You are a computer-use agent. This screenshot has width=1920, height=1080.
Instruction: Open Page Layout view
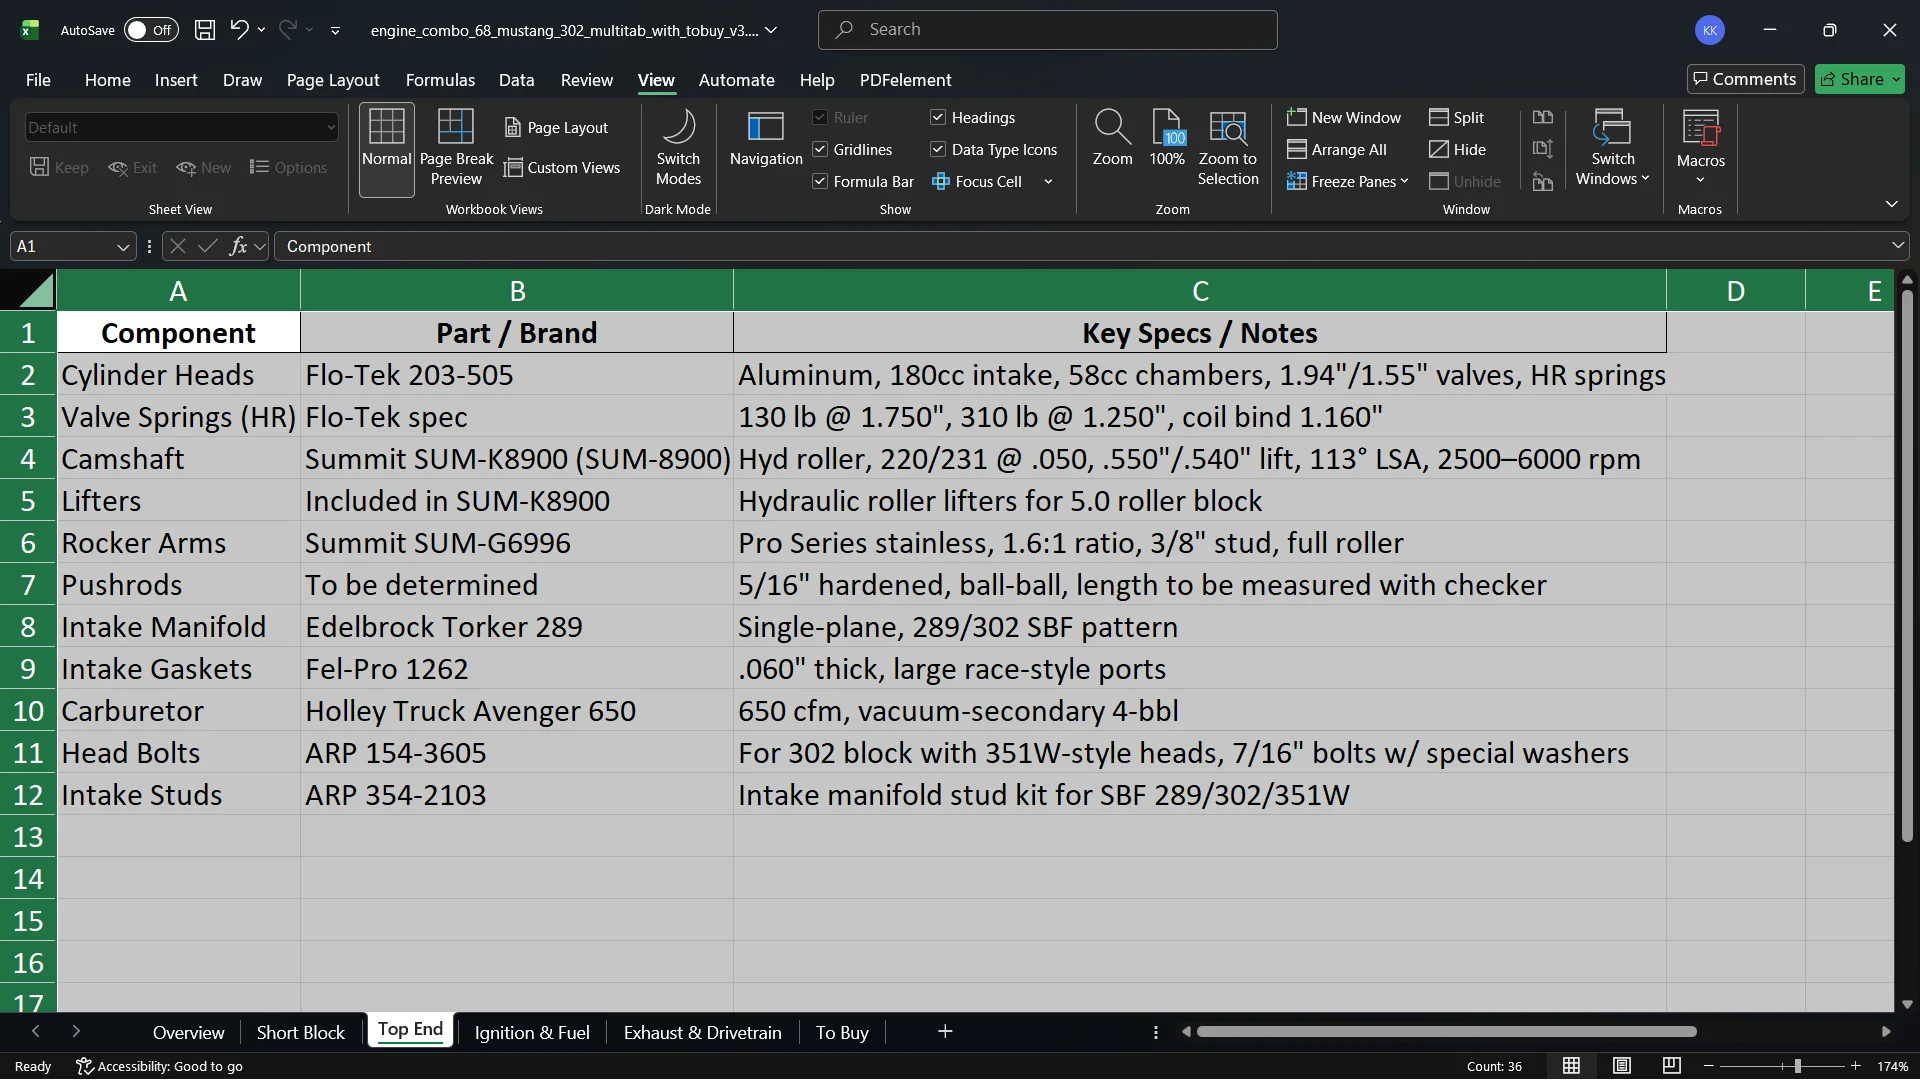(556, 128)
